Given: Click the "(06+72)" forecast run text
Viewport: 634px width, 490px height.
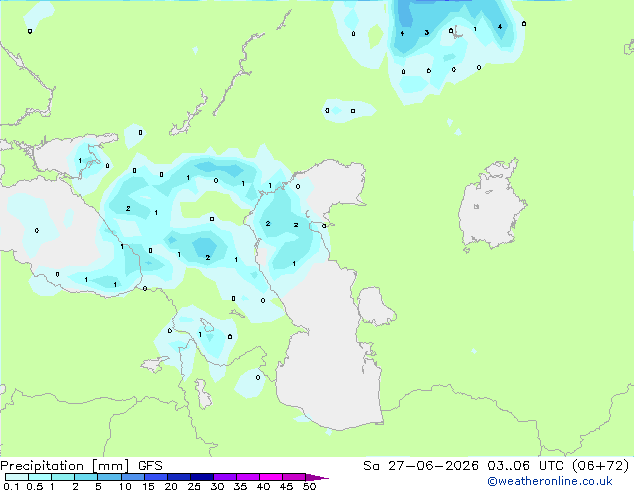Looking at the screenshot, I should pos(600,466).
